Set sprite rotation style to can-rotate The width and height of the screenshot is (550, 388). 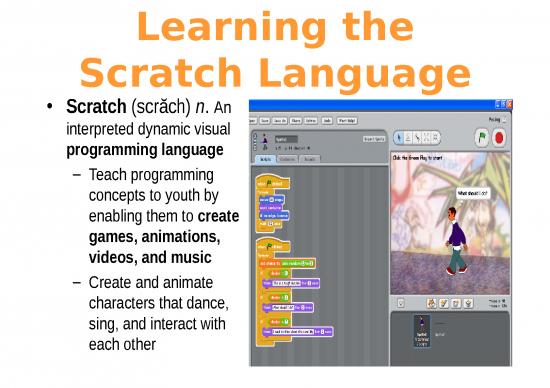tap(255, 135)
